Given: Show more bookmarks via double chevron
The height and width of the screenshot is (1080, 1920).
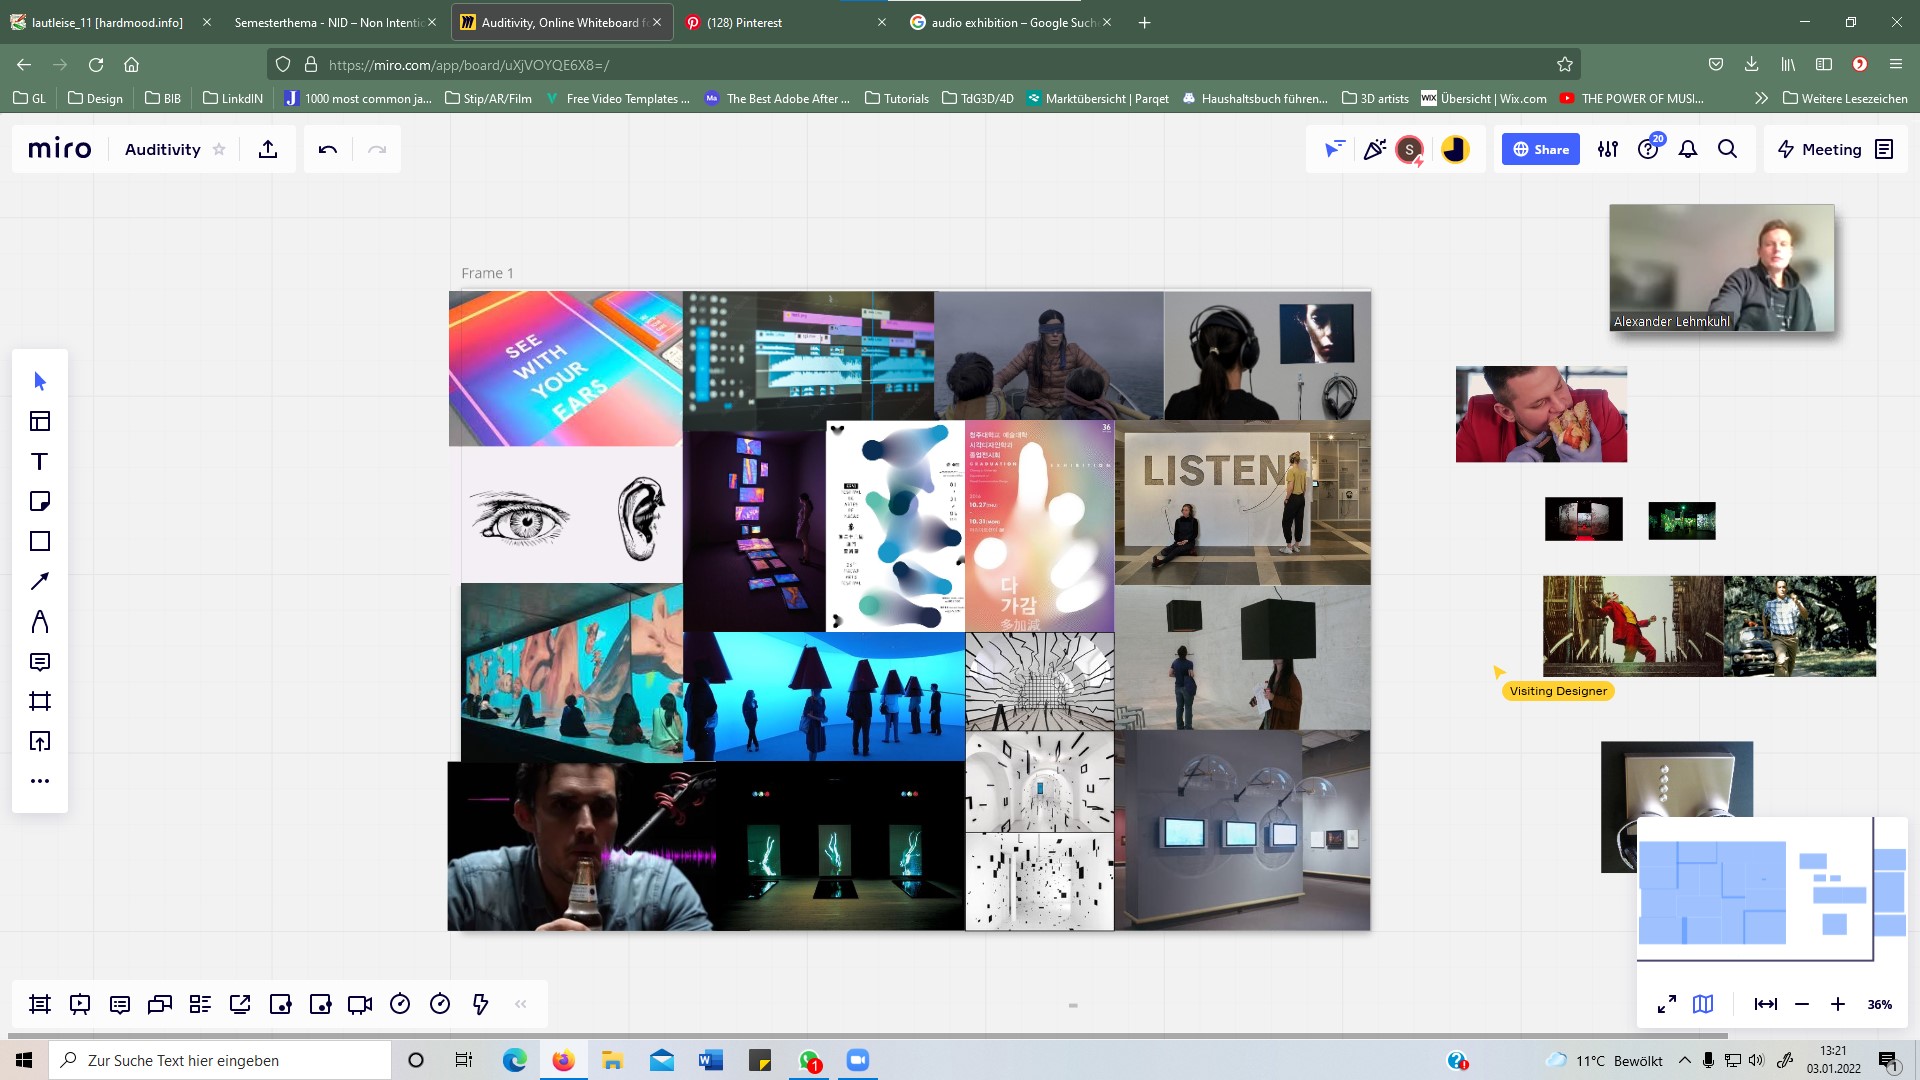Looking at the screenshot, I should pyautogui.click(x=1761, y=98).
